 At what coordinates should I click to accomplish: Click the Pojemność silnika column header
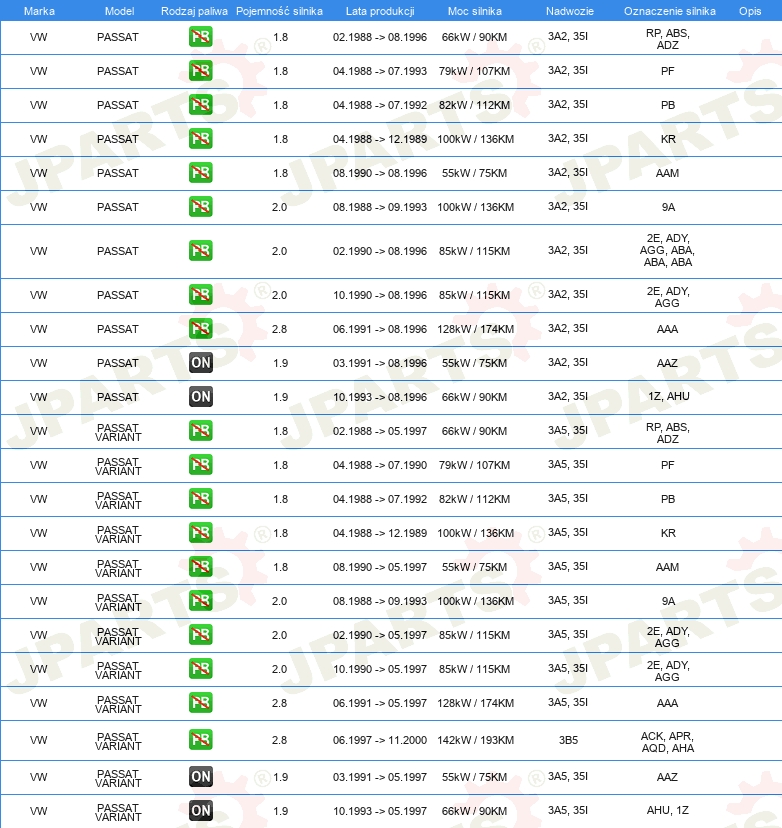279,11
